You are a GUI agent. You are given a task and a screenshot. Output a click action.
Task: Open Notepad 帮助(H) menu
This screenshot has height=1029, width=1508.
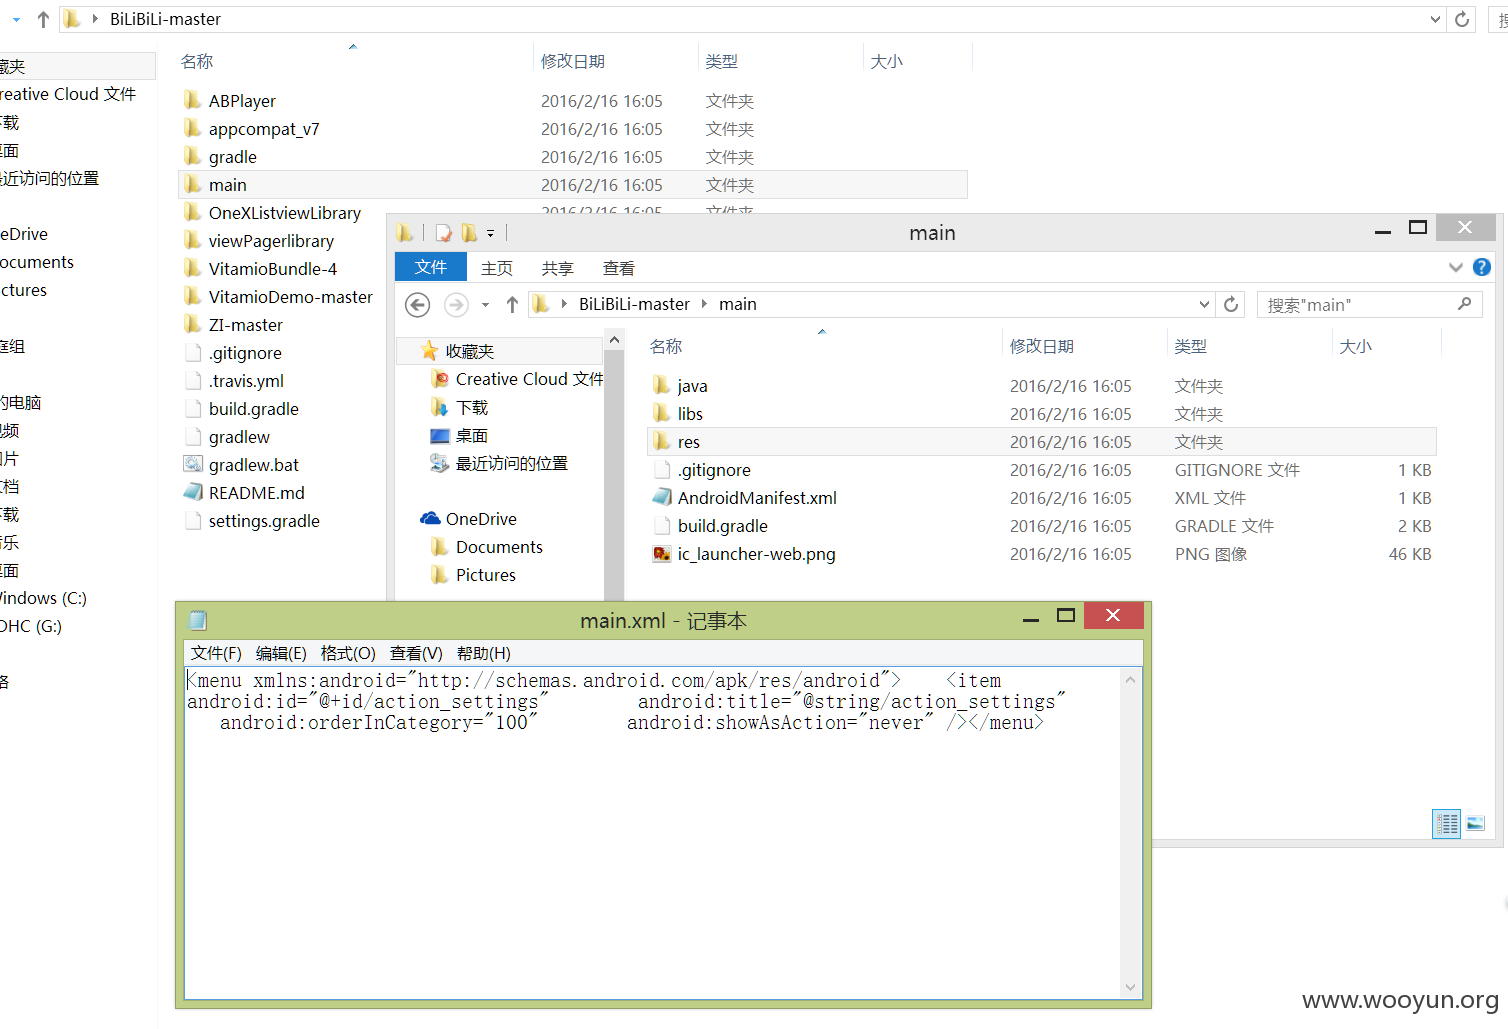[484, 653]
